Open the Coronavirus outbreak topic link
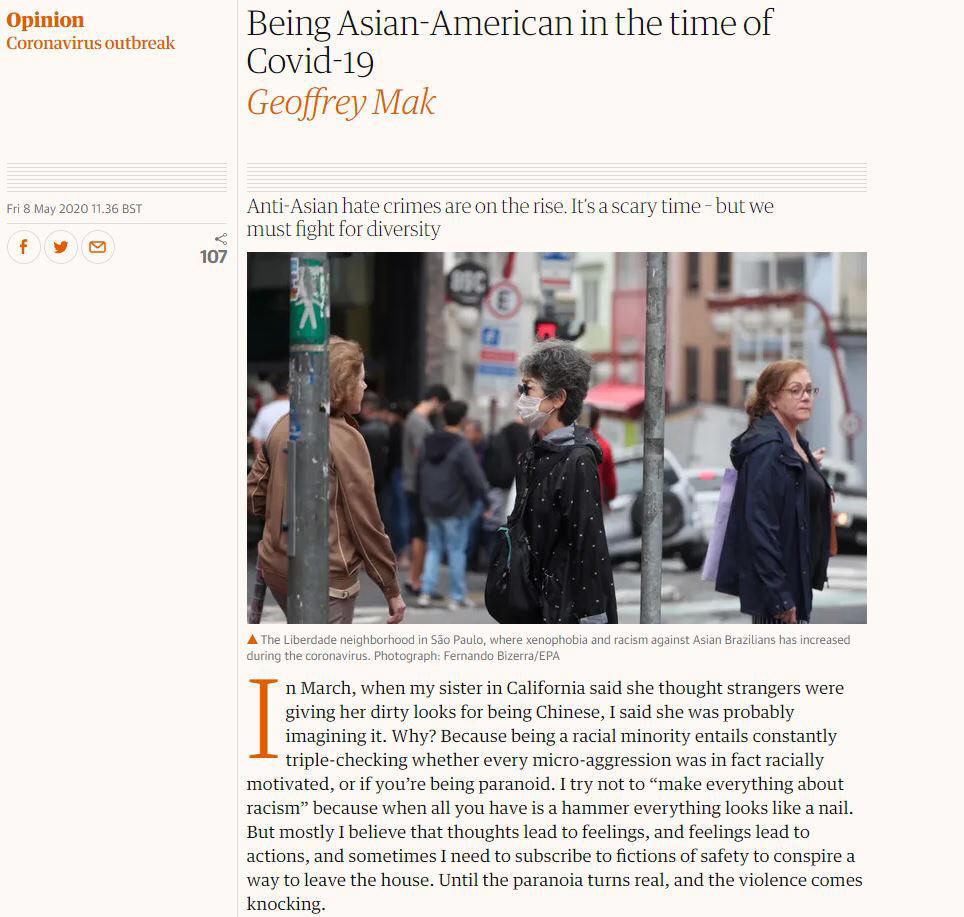This screenshot has width=964, height=917. (90, 43)
